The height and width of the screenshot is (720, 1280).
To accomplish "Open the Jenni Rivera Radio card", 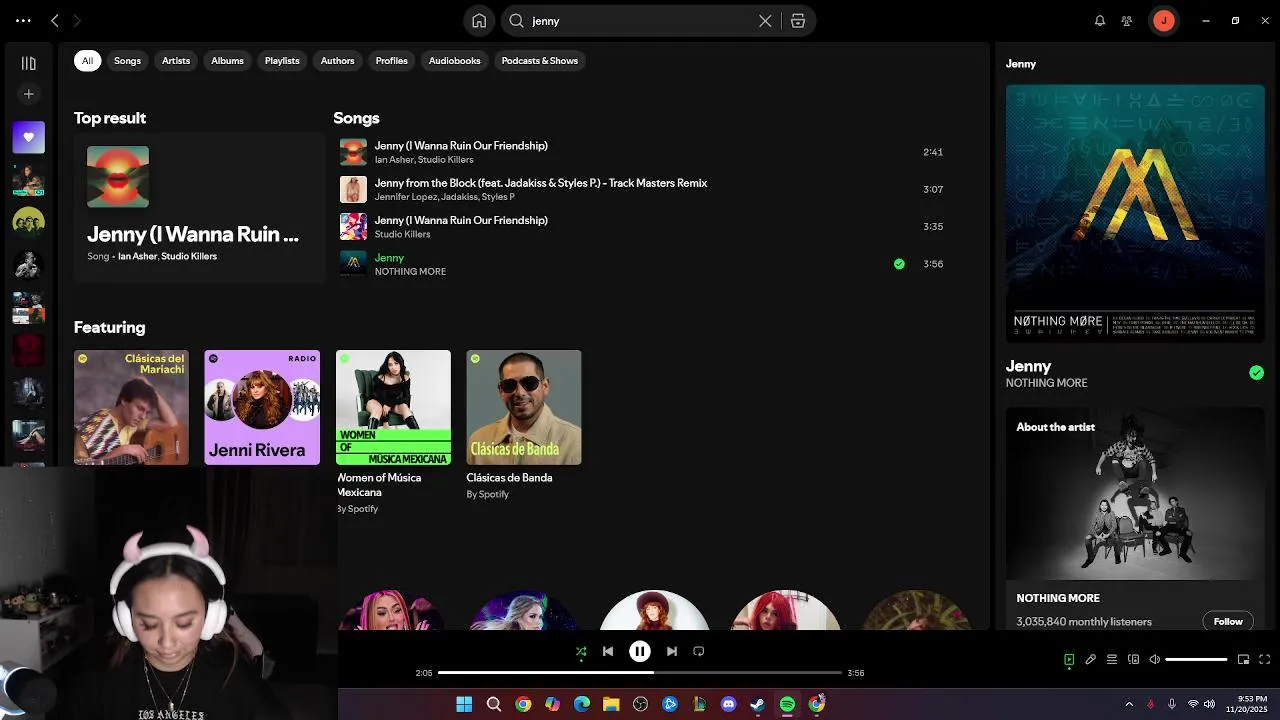I will click(x=262, y=407).
